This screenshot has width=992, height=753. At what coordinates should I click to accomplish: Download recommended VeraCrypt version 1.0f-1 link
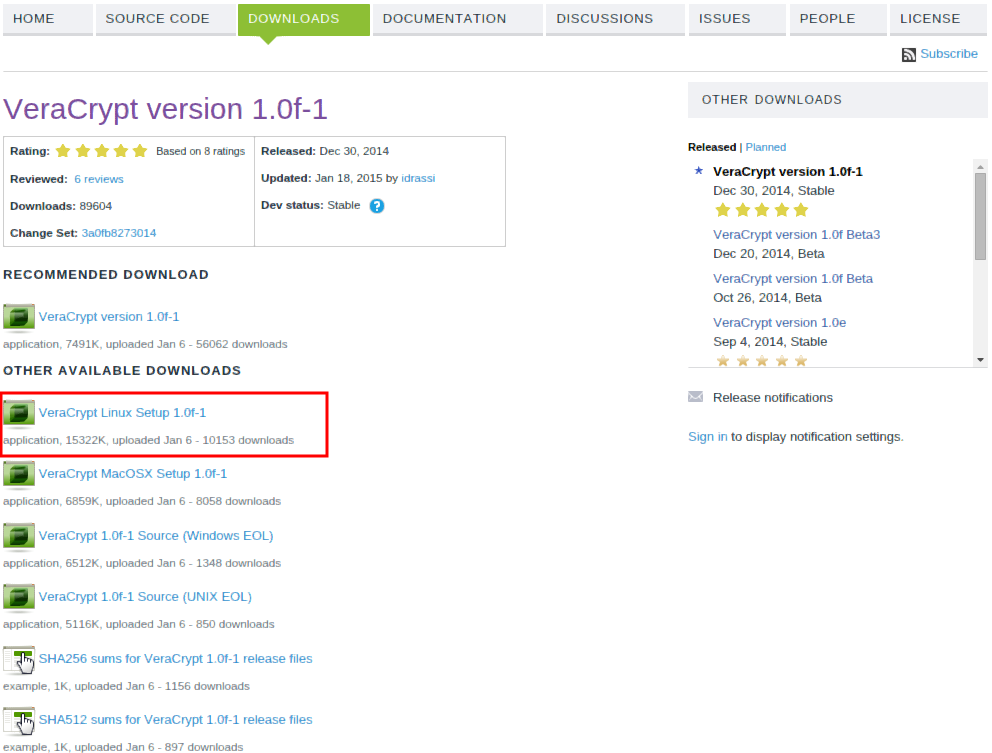point(109,316)
